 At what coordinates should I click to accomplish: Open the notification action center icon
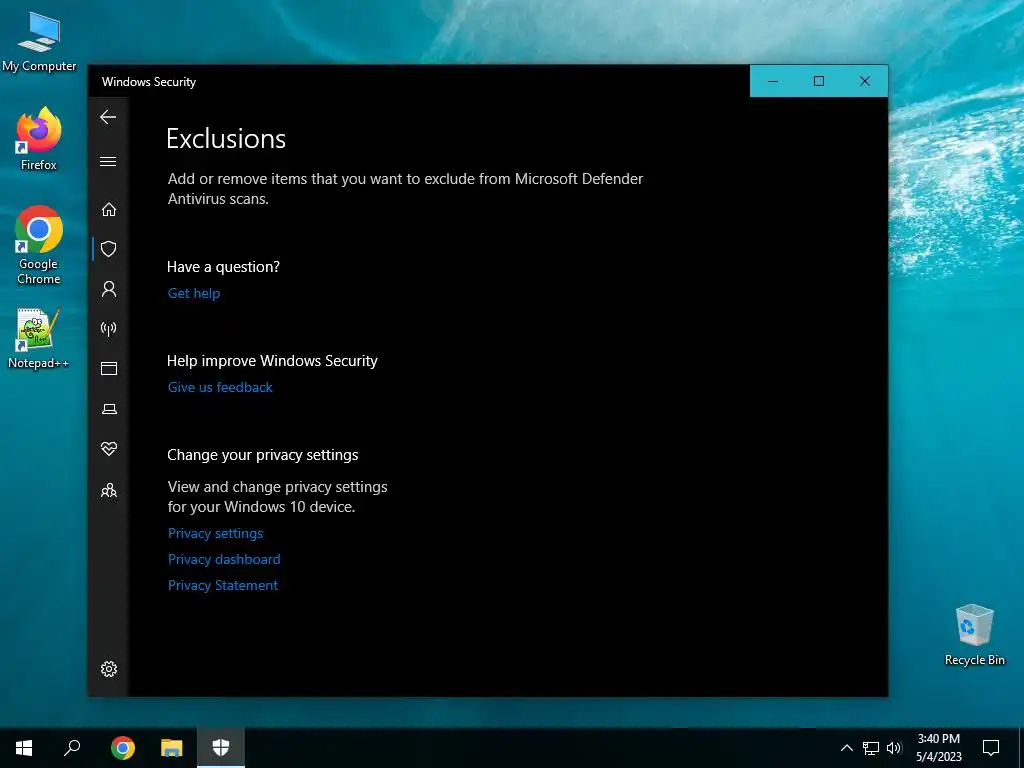click(x=991, y=748)
